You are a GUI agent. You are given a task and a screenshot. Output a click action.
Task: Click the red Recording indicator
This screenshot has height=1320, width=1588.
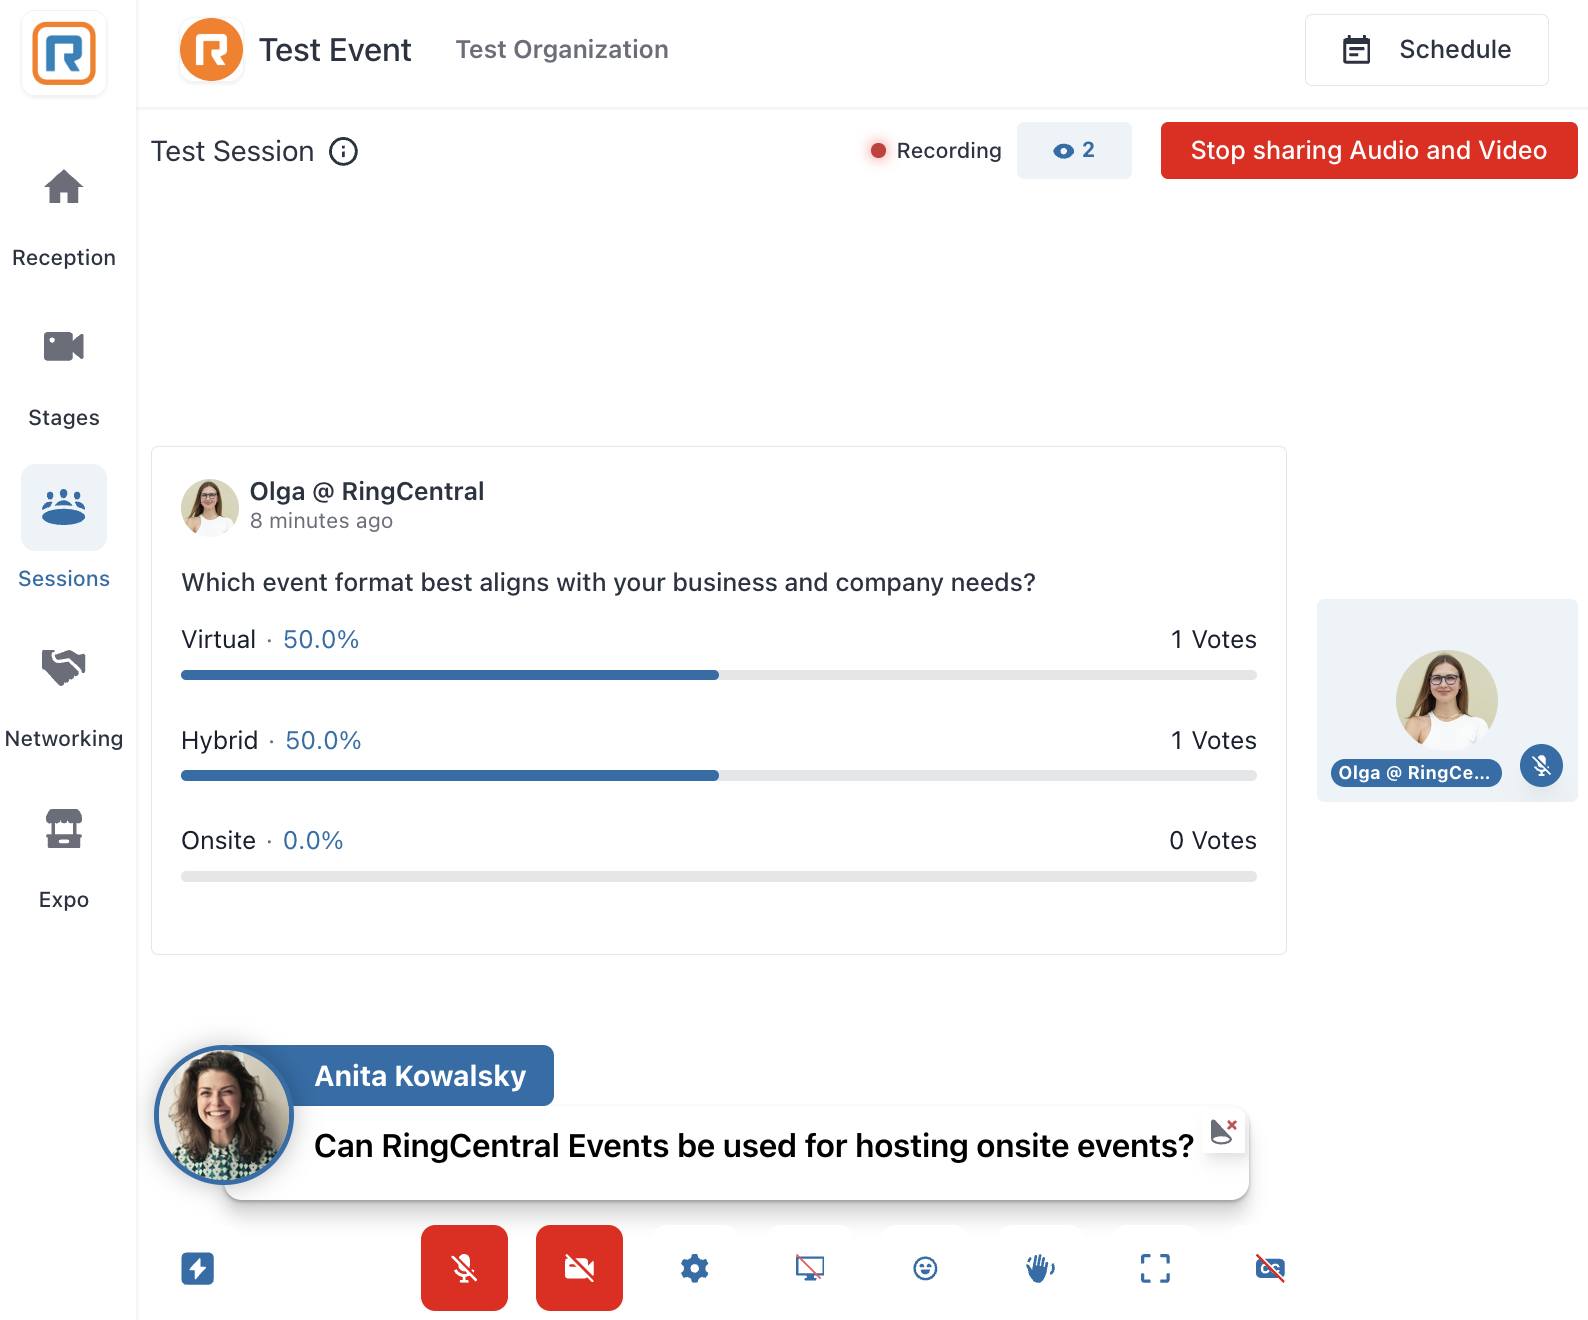point(935,151)
